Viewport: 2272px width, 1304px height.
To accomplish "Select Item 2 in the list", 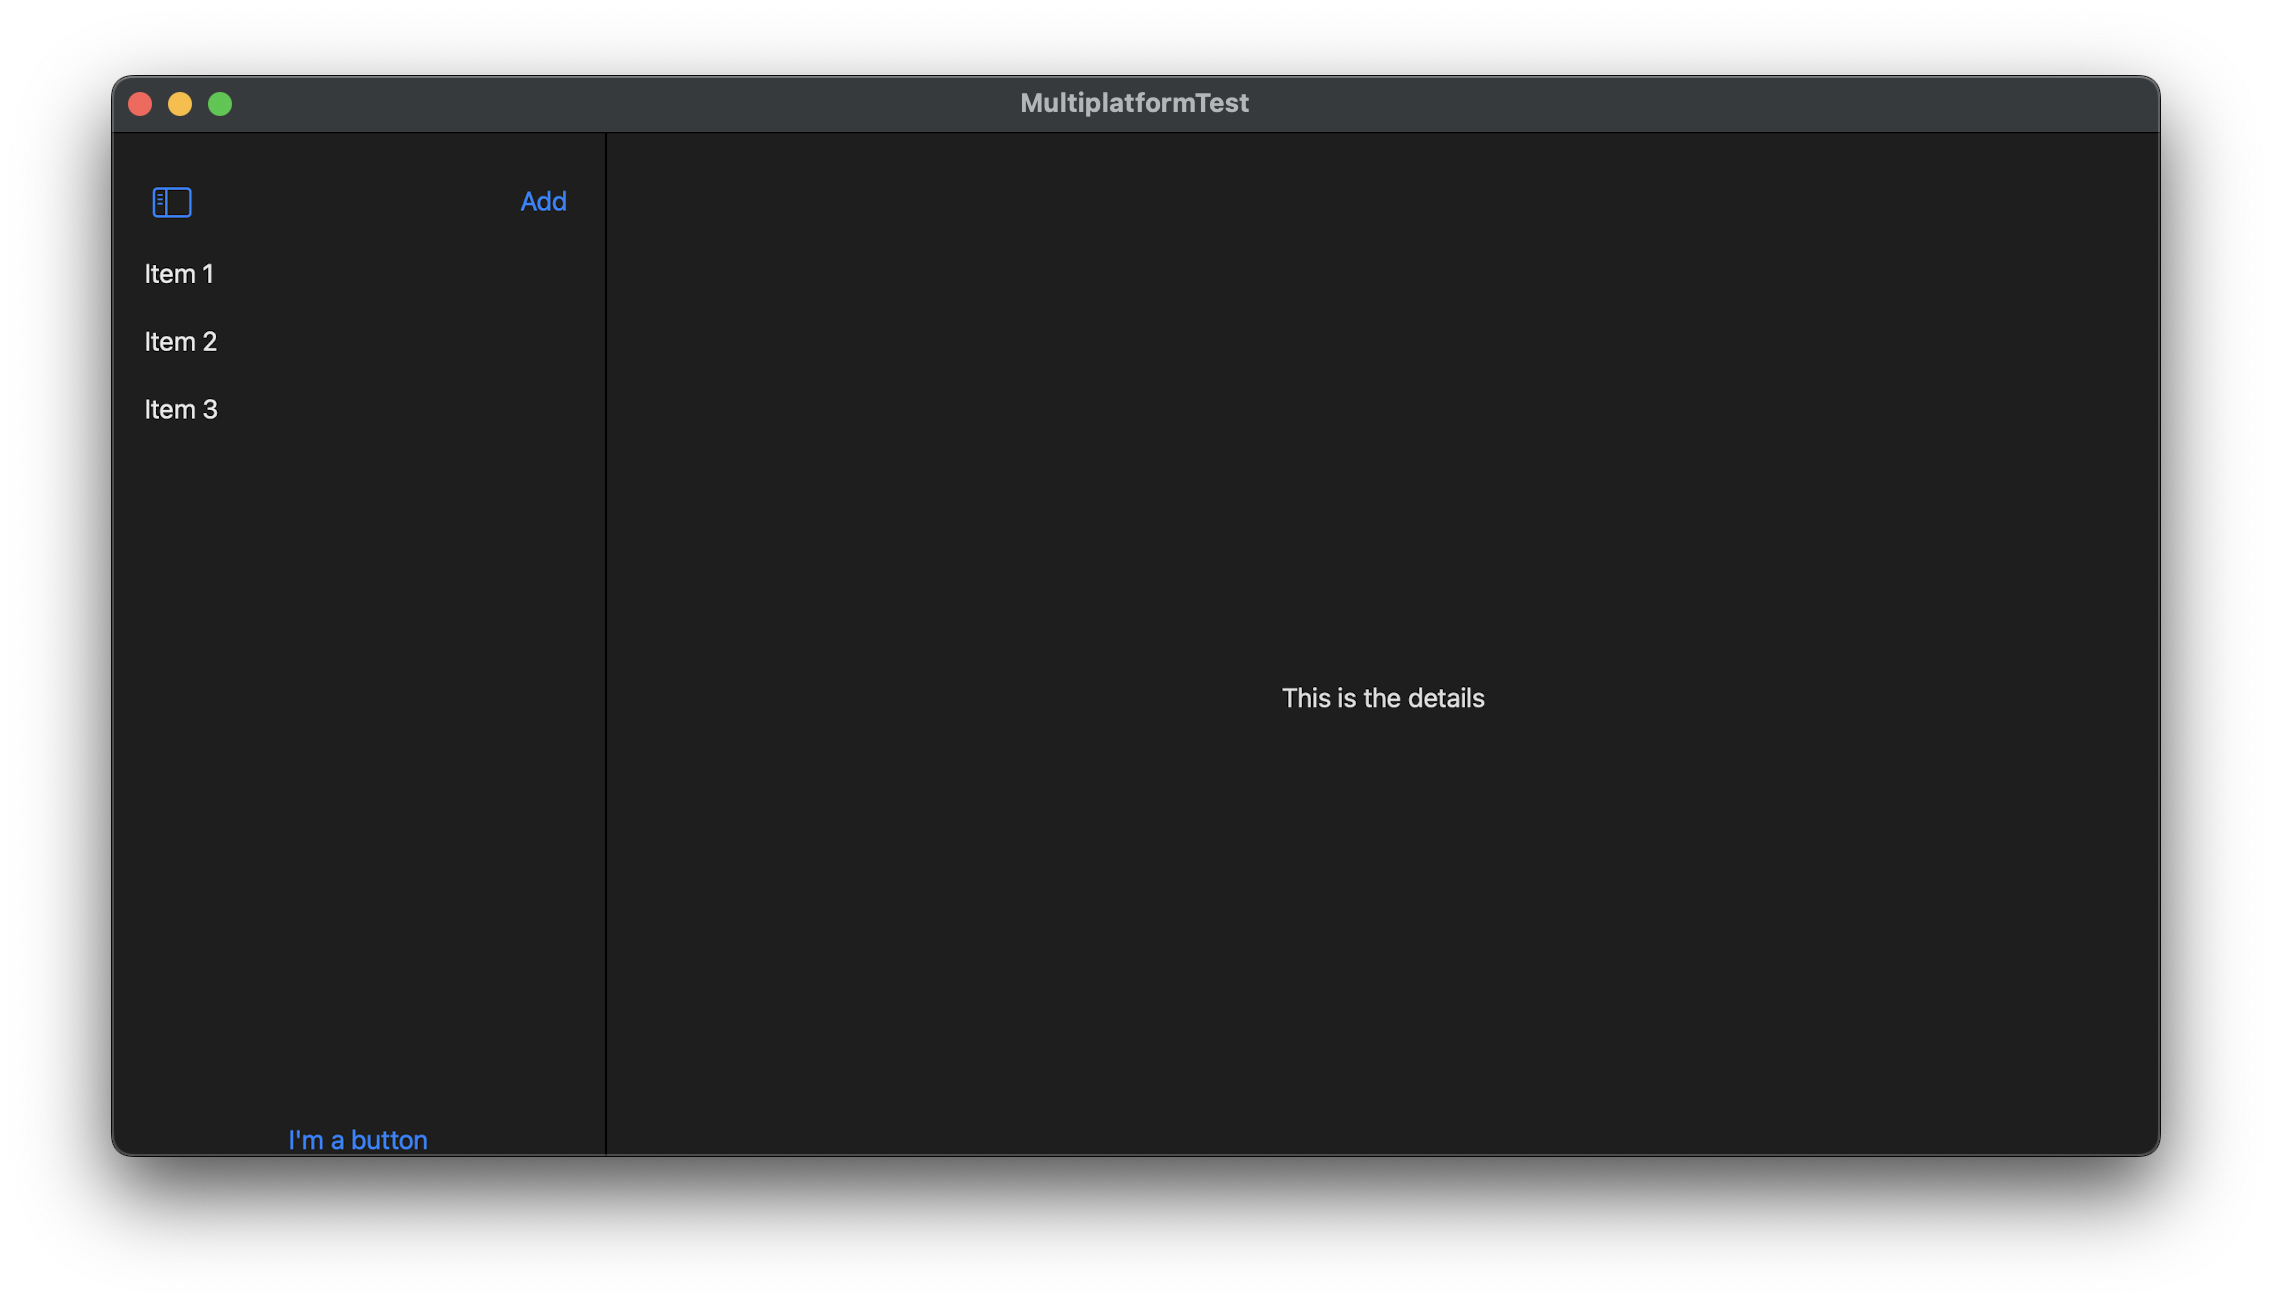I will tap(179, 340).
